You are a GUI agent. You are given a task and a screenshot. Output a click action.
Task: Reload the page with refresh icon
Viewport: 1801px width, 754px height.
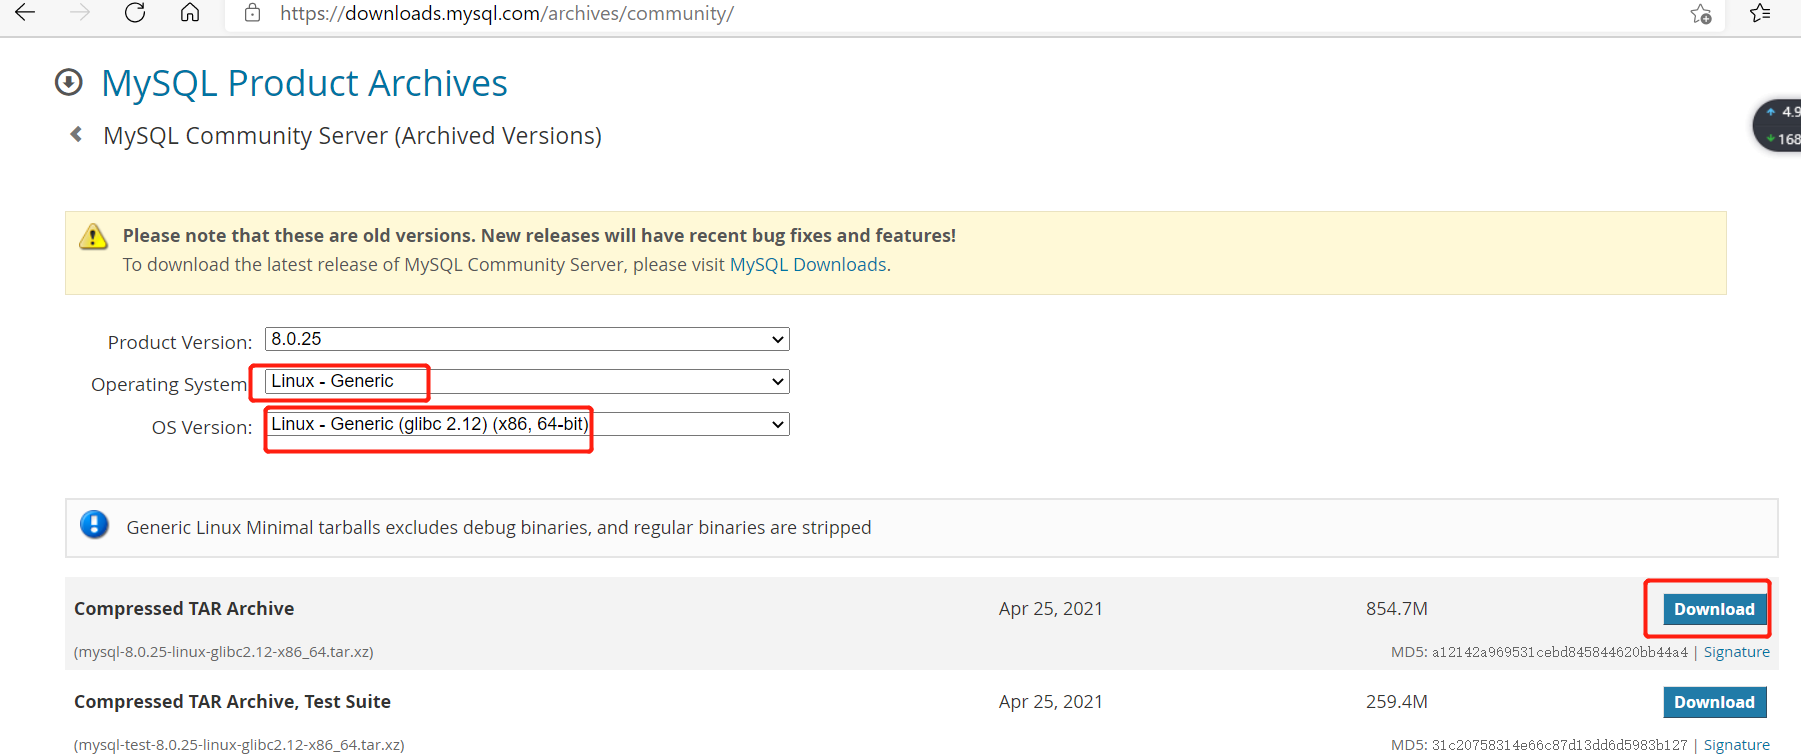(135, 12)
